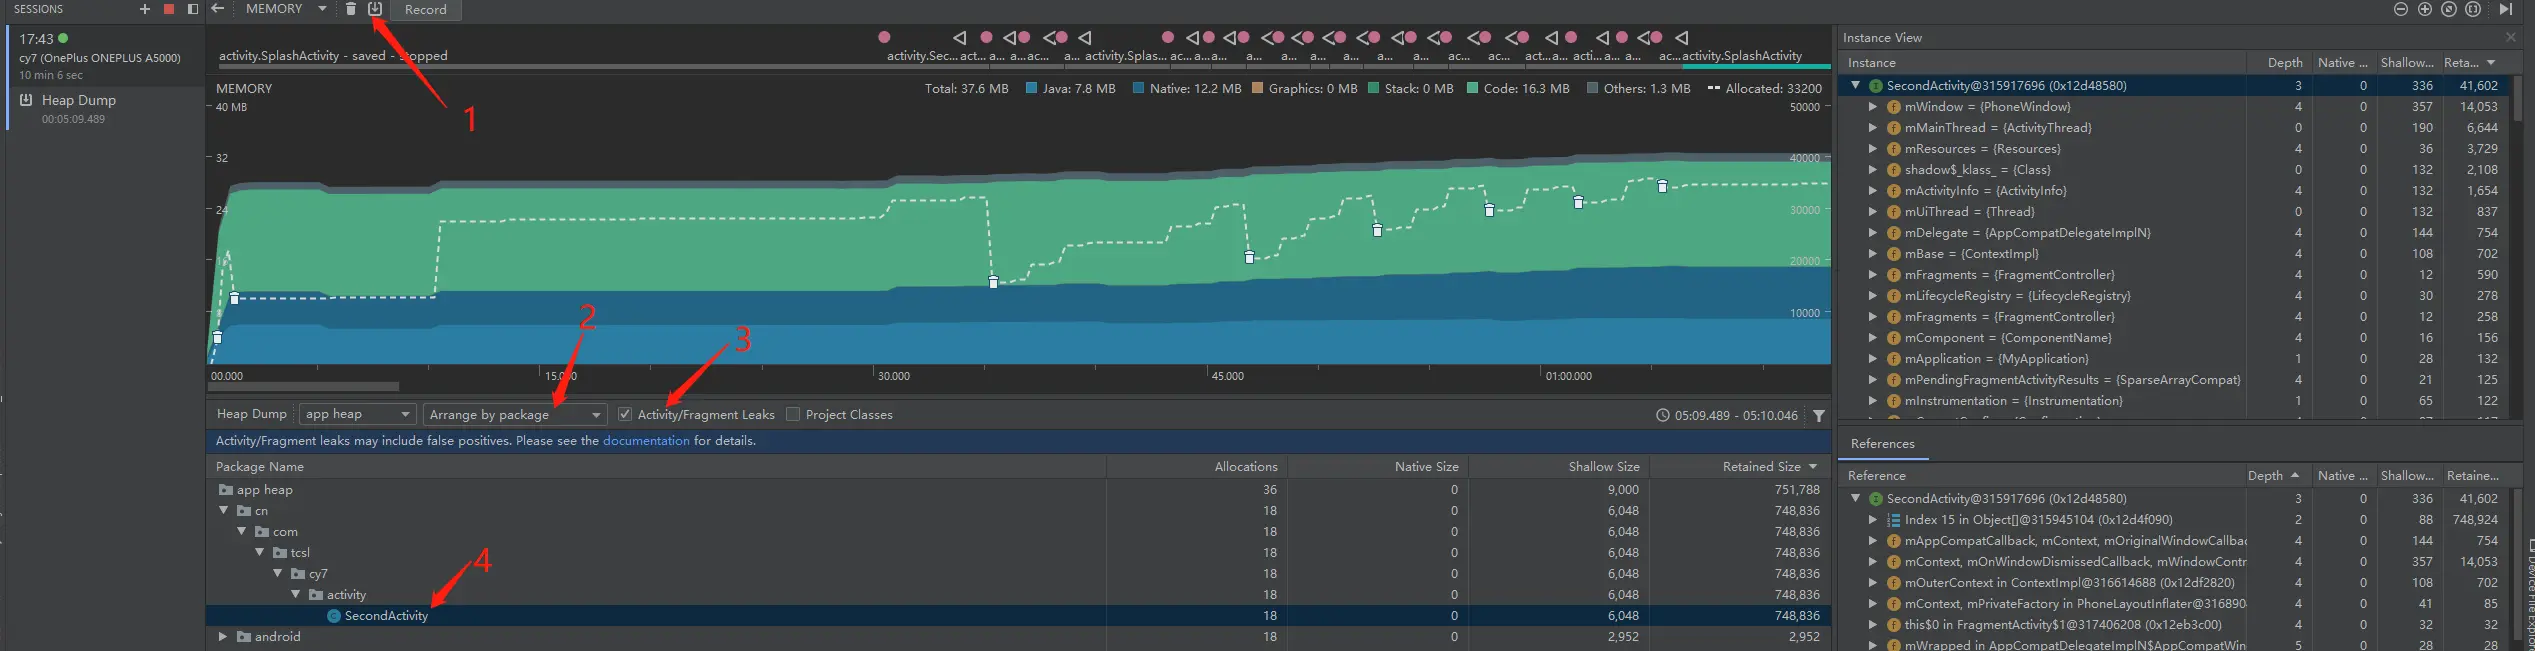Click the mResources field icon

1893,149
